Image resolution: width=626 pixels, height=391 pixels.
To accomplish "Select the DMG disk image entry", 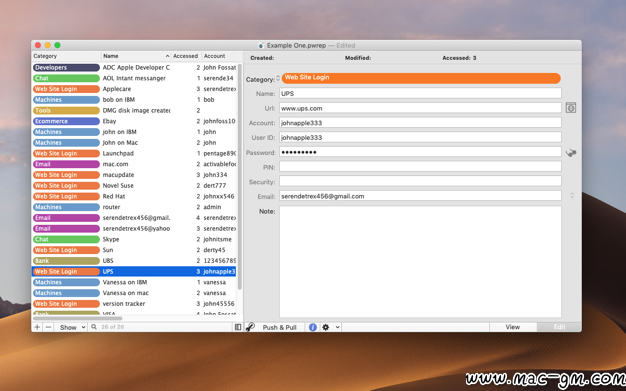I will click(x=134, y=111).
